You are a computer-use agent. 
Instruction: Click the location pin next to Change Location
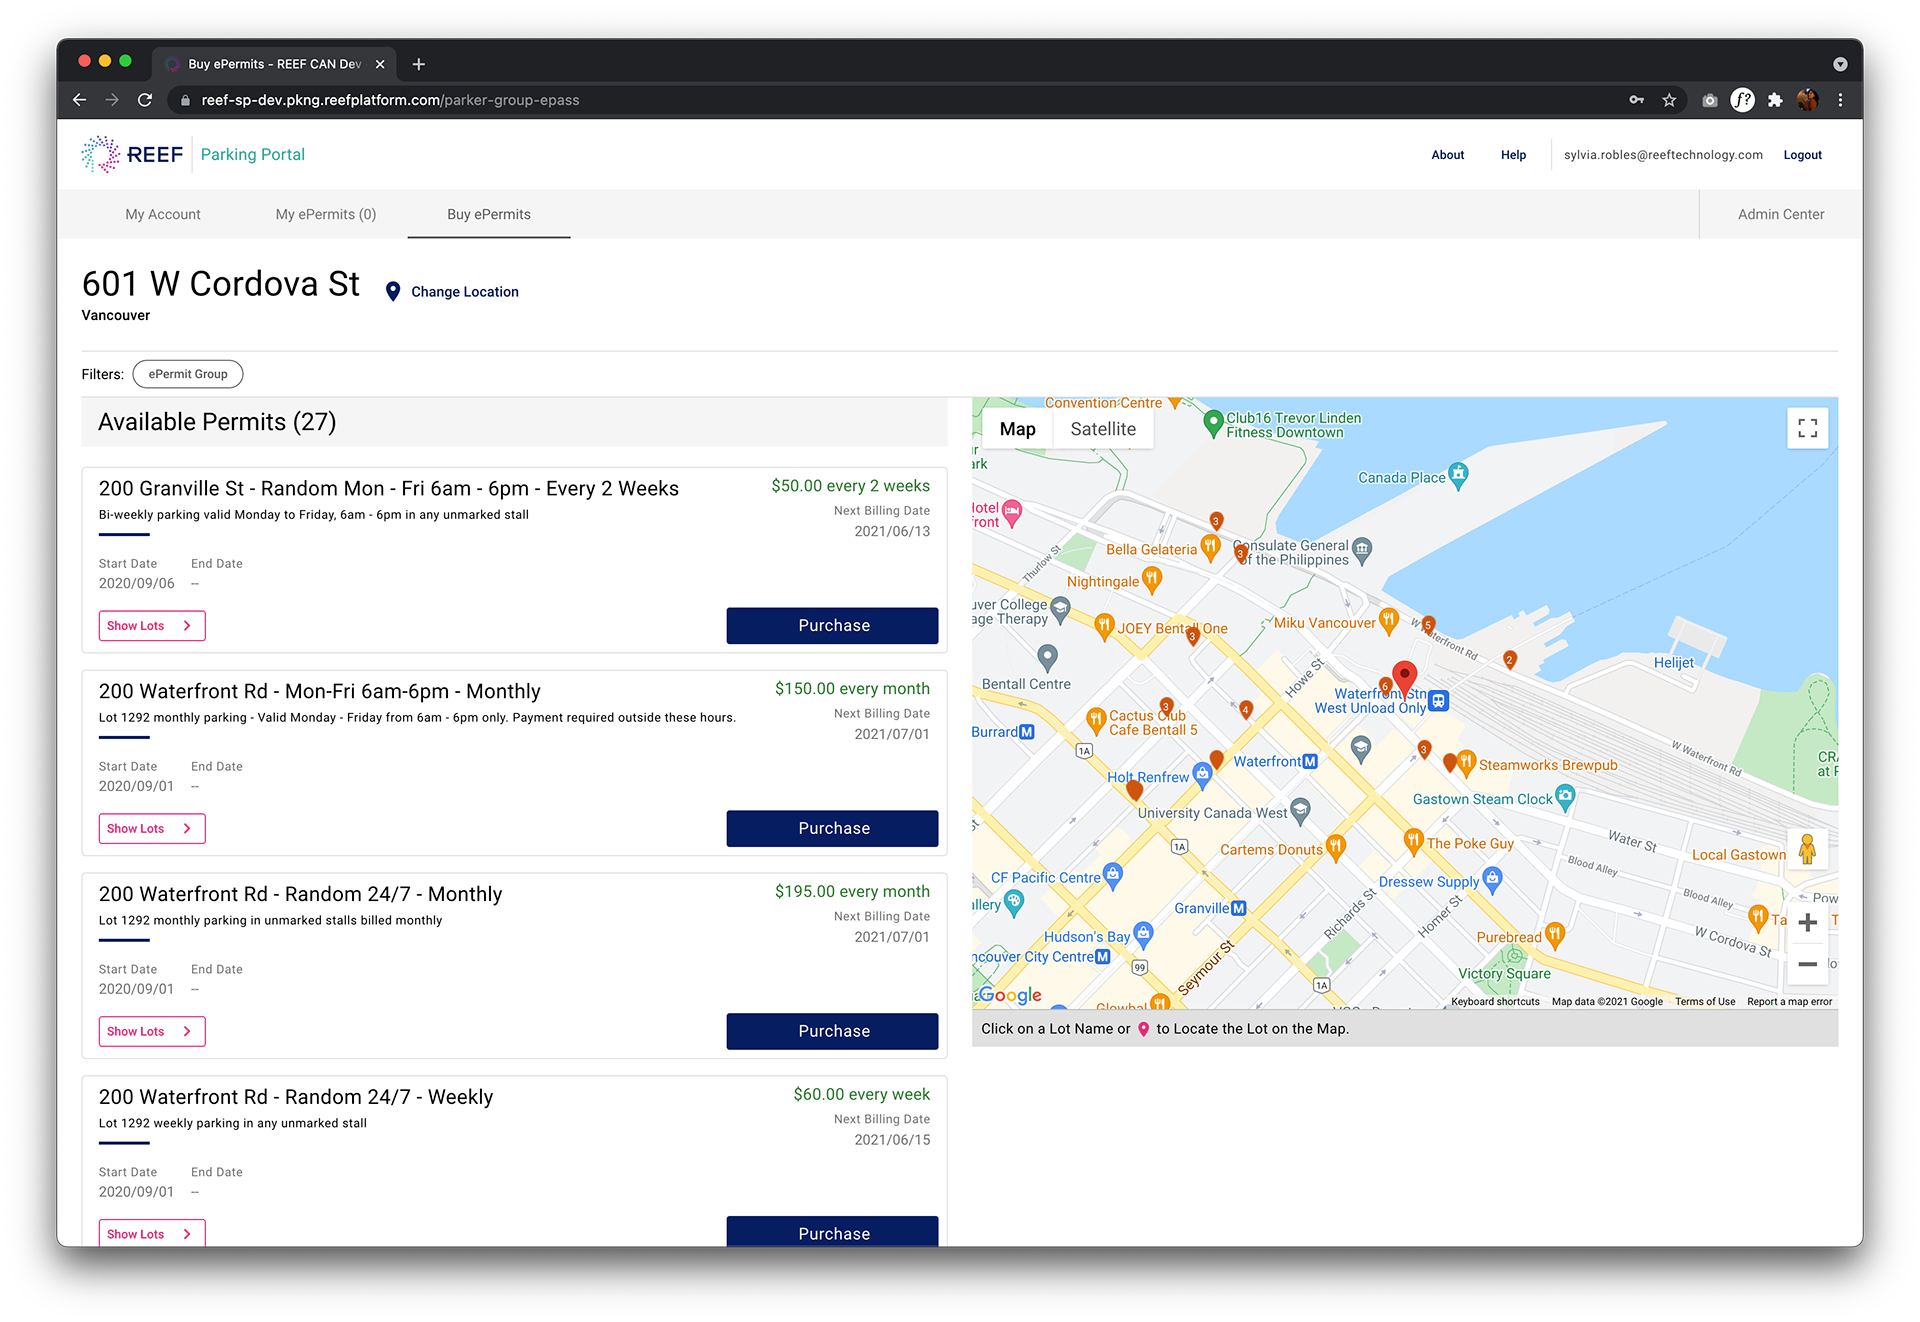(393, 291)
